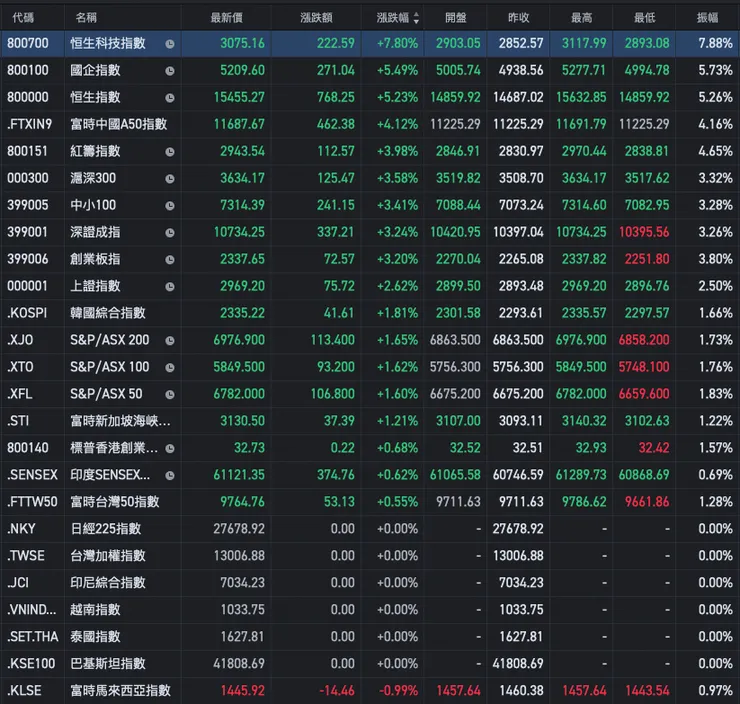Open 深證成指 index name

(95, 232)
